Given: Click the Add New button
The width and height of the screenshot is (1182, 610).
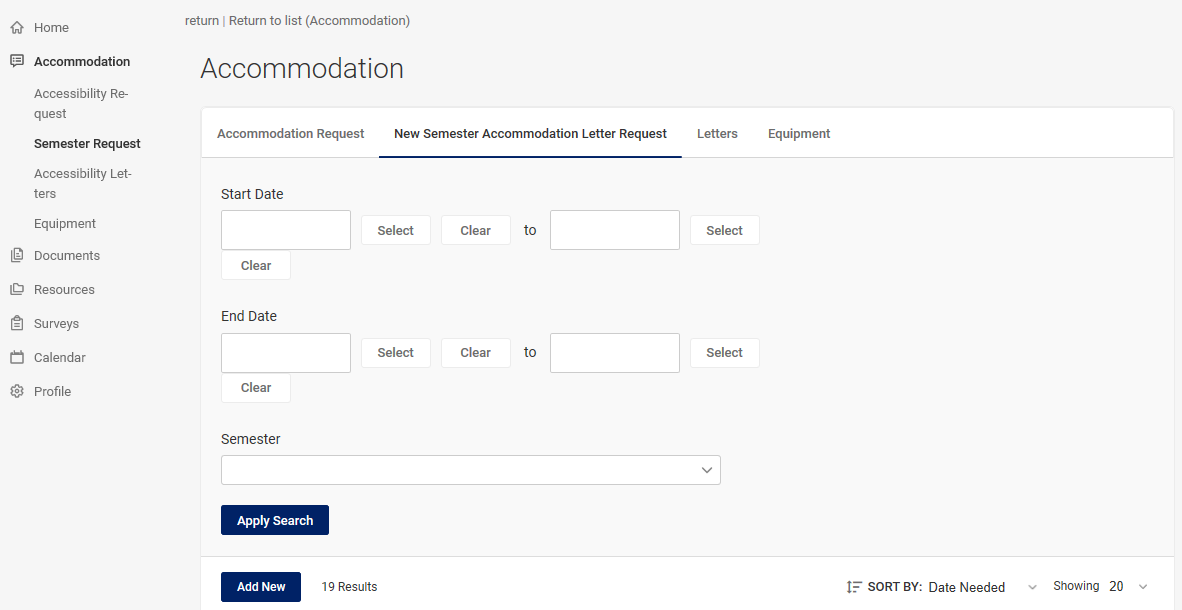Looking at the screenshot, I should click(261, 587).
